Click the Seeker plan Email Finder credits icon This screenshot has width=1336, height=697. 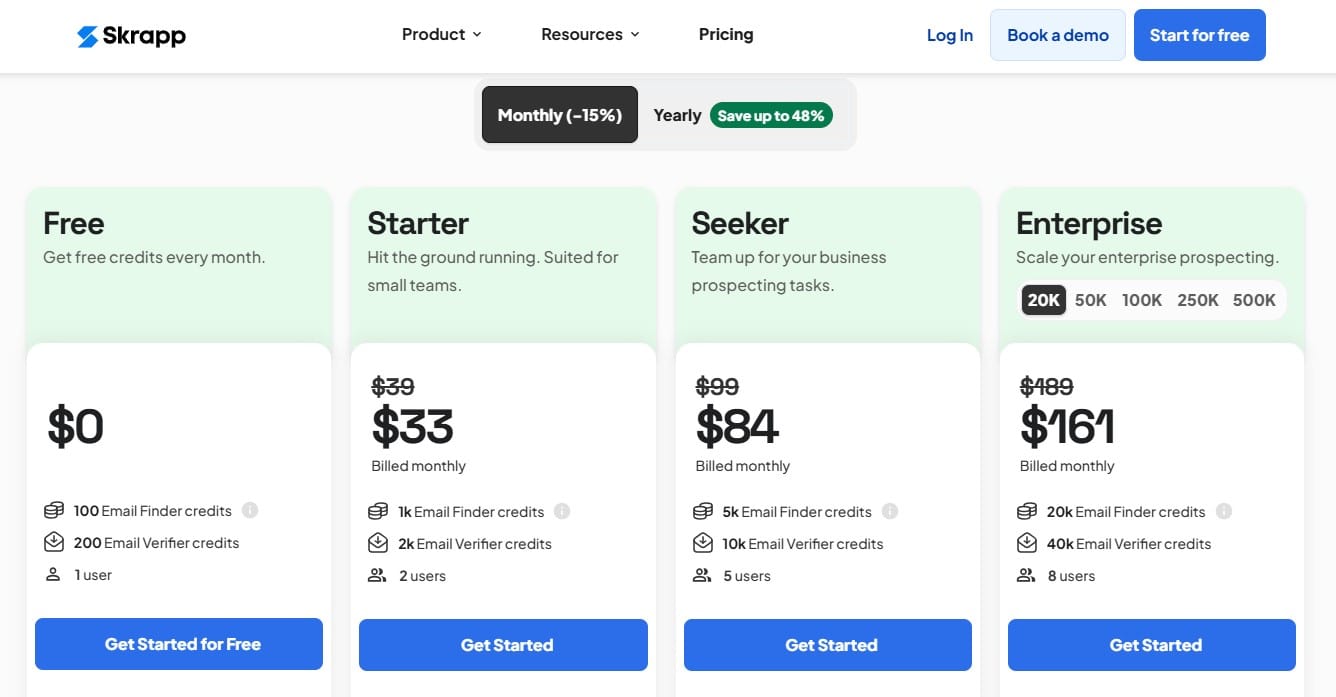[702, 511]
